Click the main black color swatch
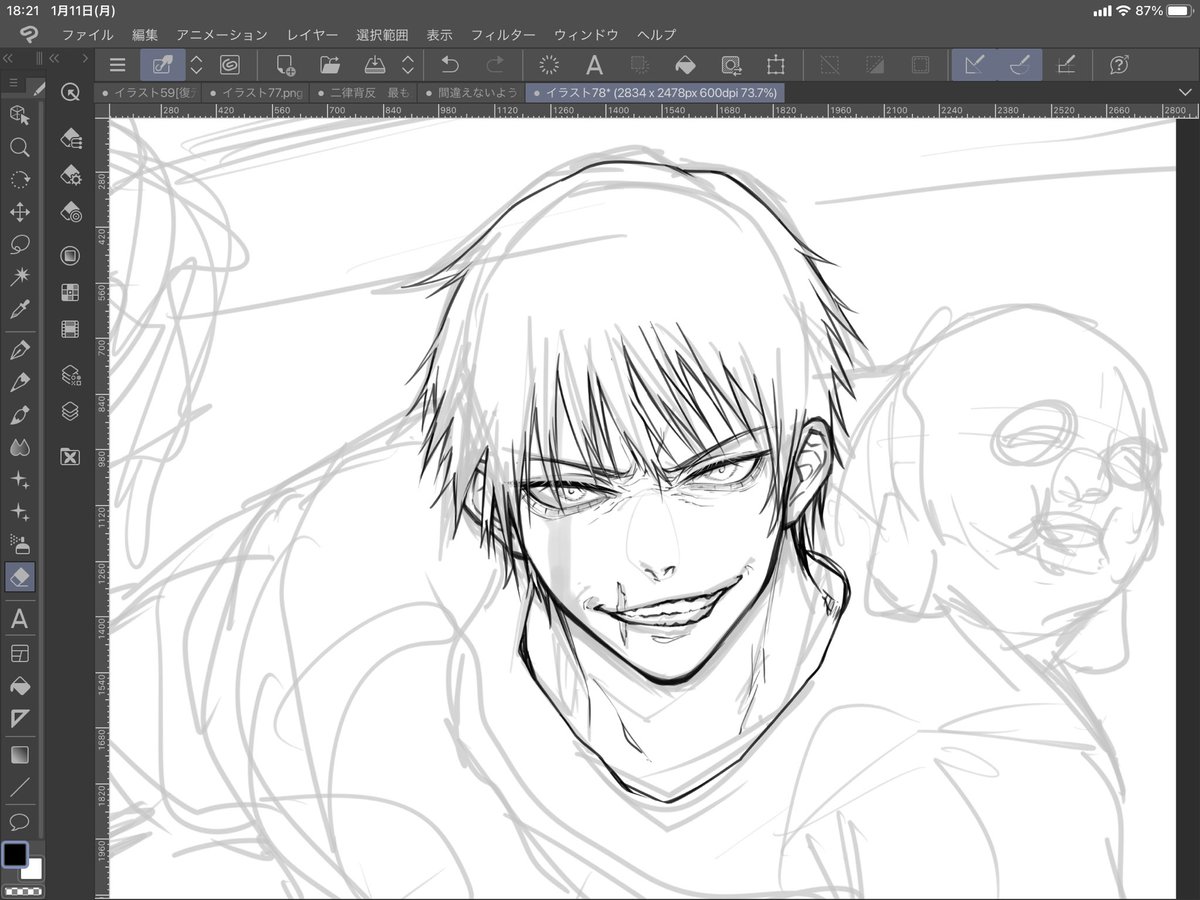 14,855
